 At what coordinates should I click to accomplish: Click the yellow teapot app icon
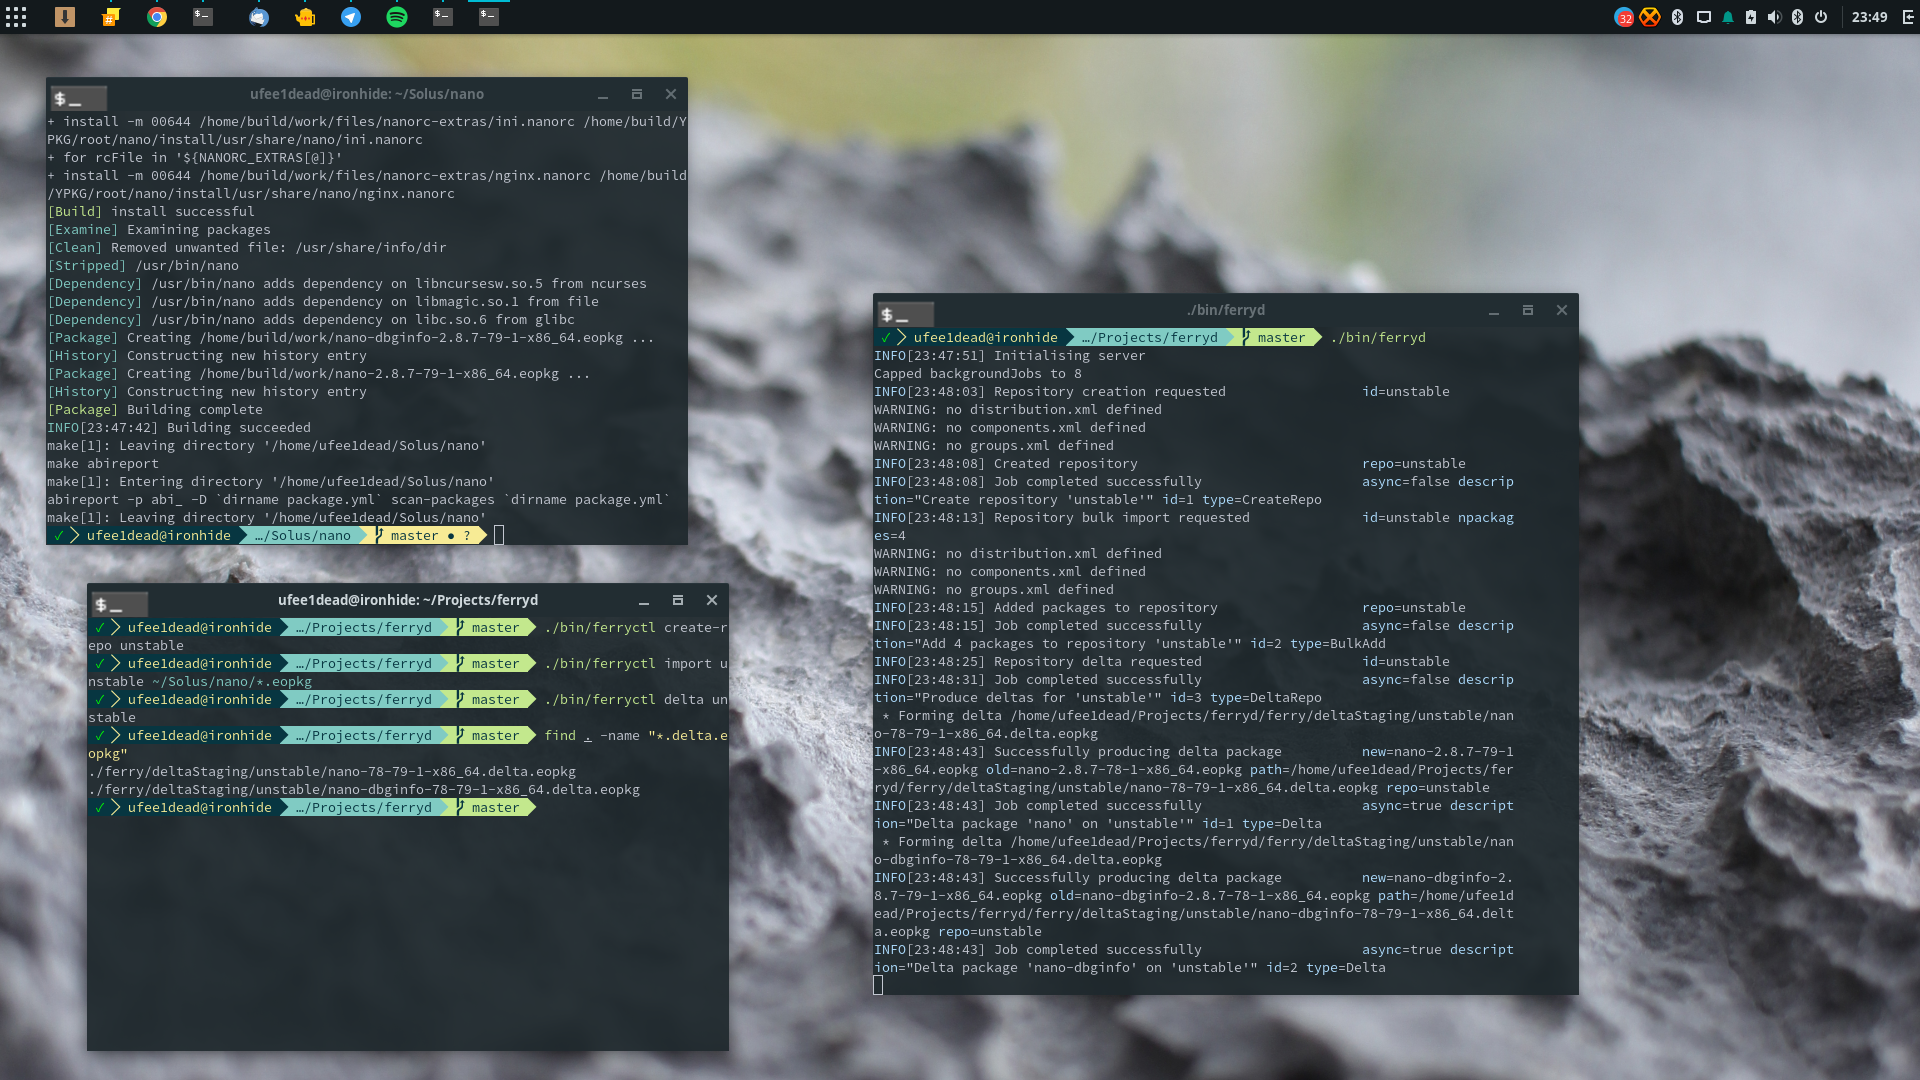click(x=305, y=17)
